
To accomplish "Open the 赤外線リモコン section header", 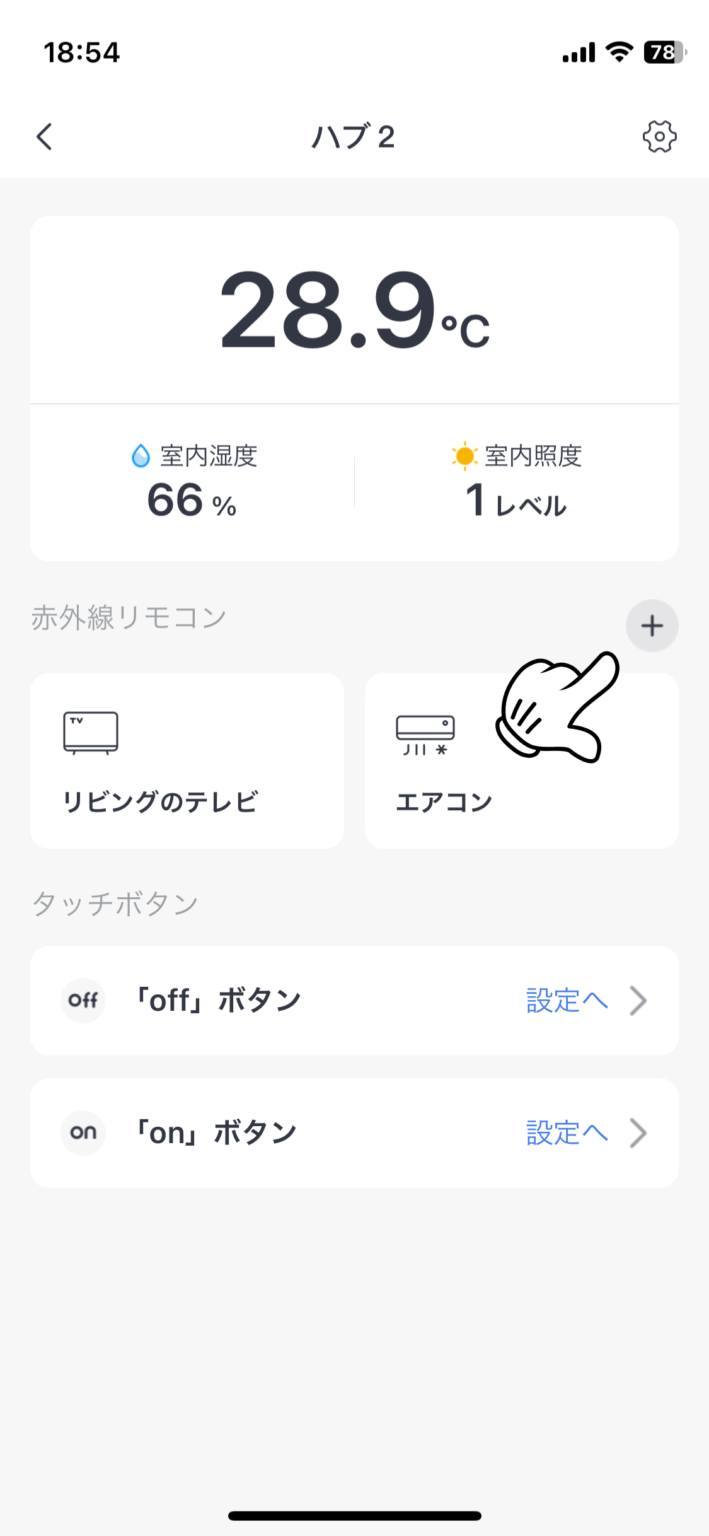I will click(130, 618).
